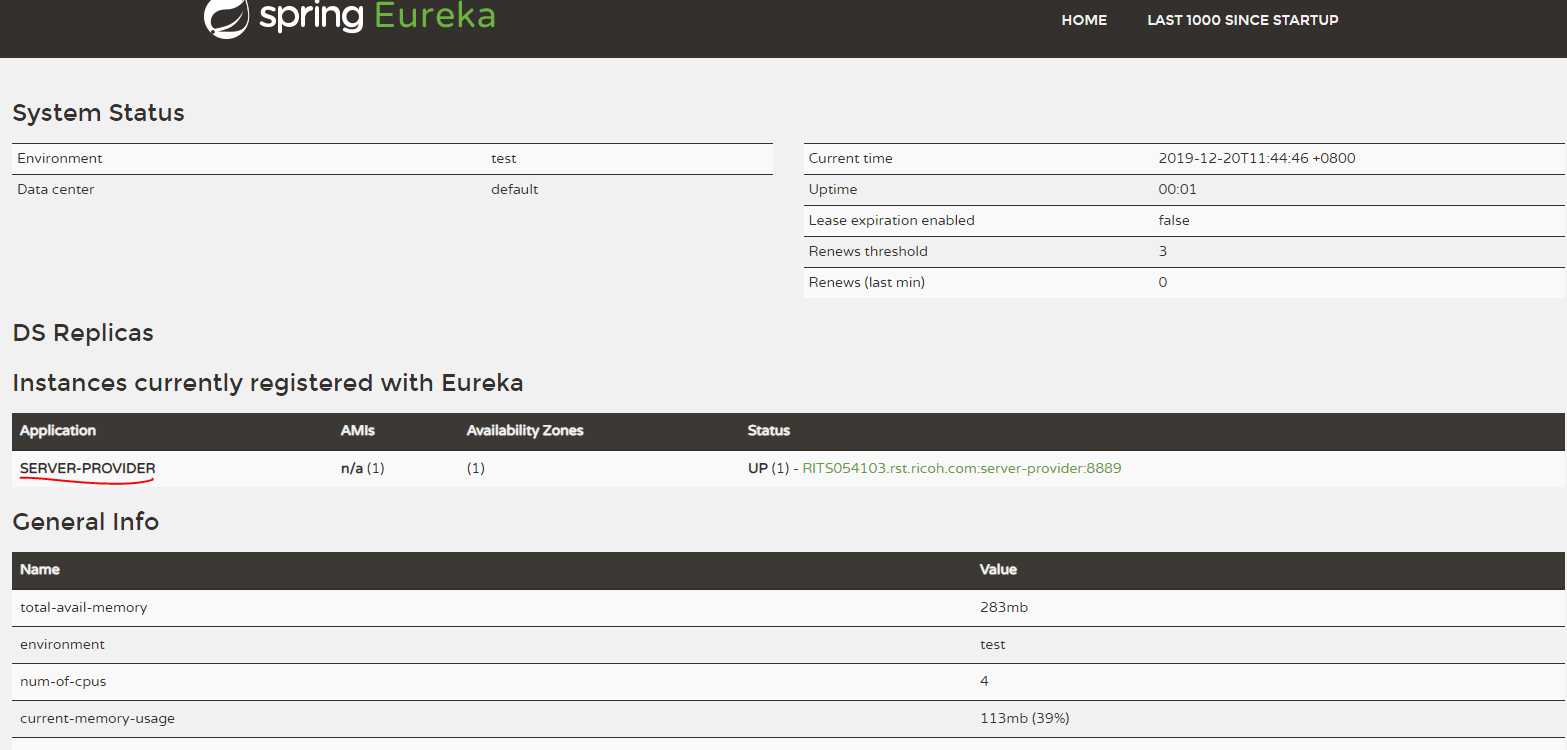
Task: Select the 'default' data center value
Action: coord(514,189)
